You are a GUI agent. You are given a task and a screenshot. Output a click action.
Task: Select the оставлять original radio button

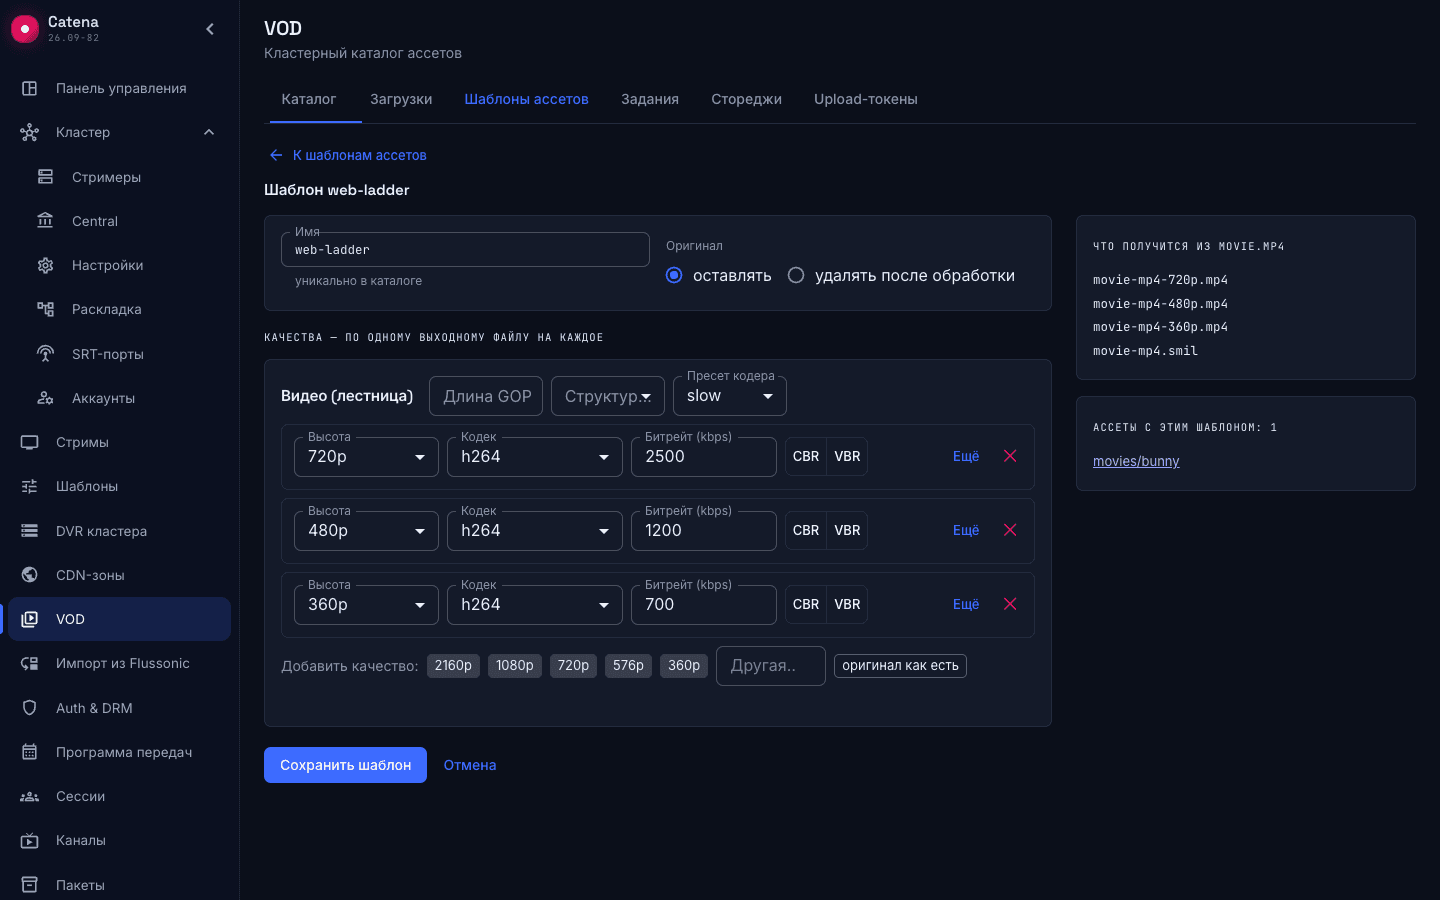[x=674, y=275]
